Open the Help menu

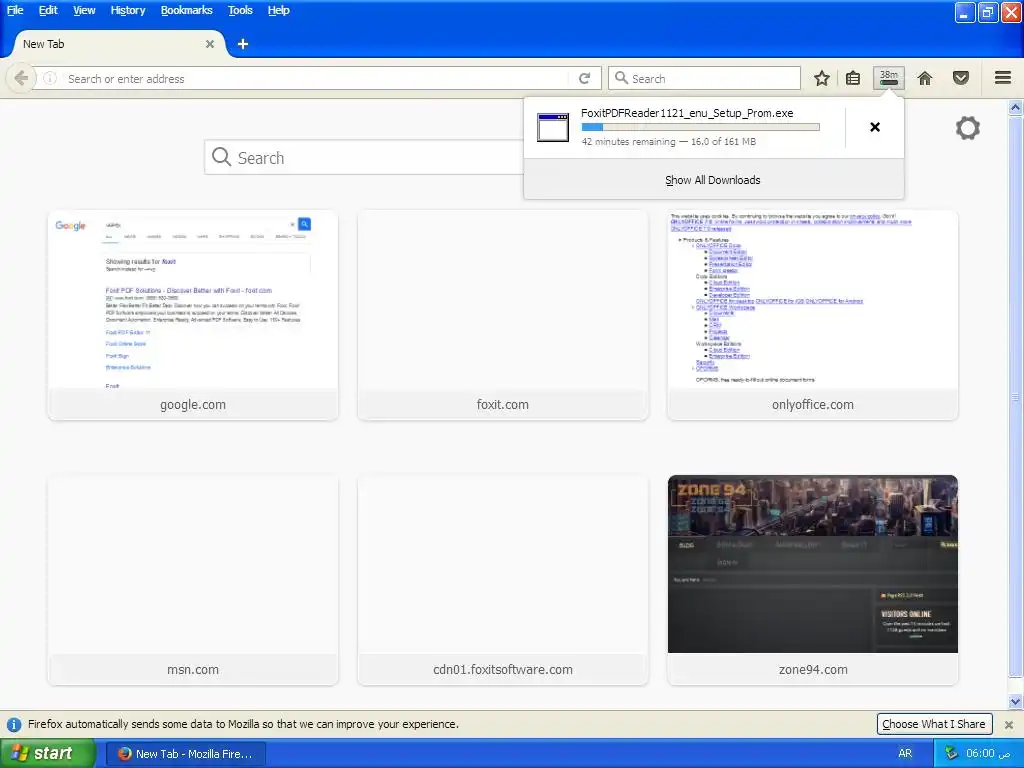(279, 10)
